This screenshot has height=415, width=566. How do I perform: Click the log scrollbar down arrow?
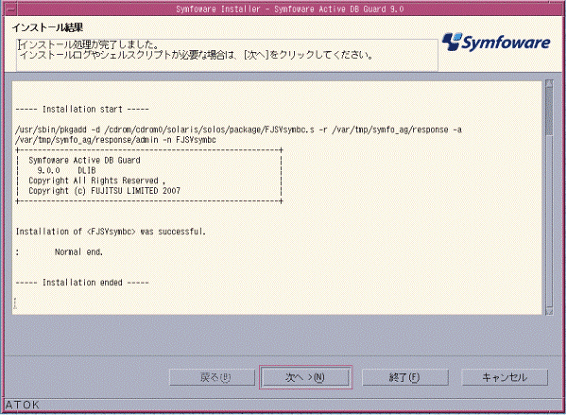pyautogui.click(x=549, y=311)
